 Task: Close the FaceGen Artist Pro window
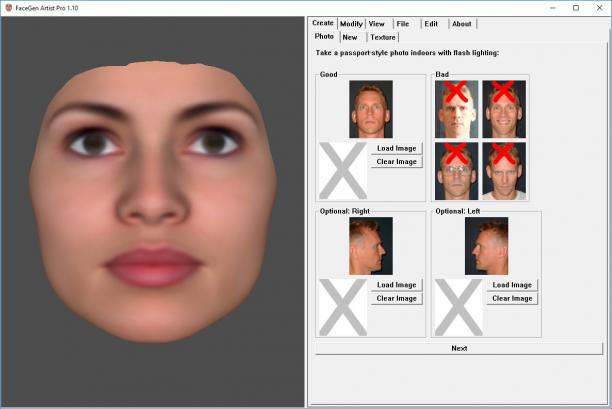point(600,8)
